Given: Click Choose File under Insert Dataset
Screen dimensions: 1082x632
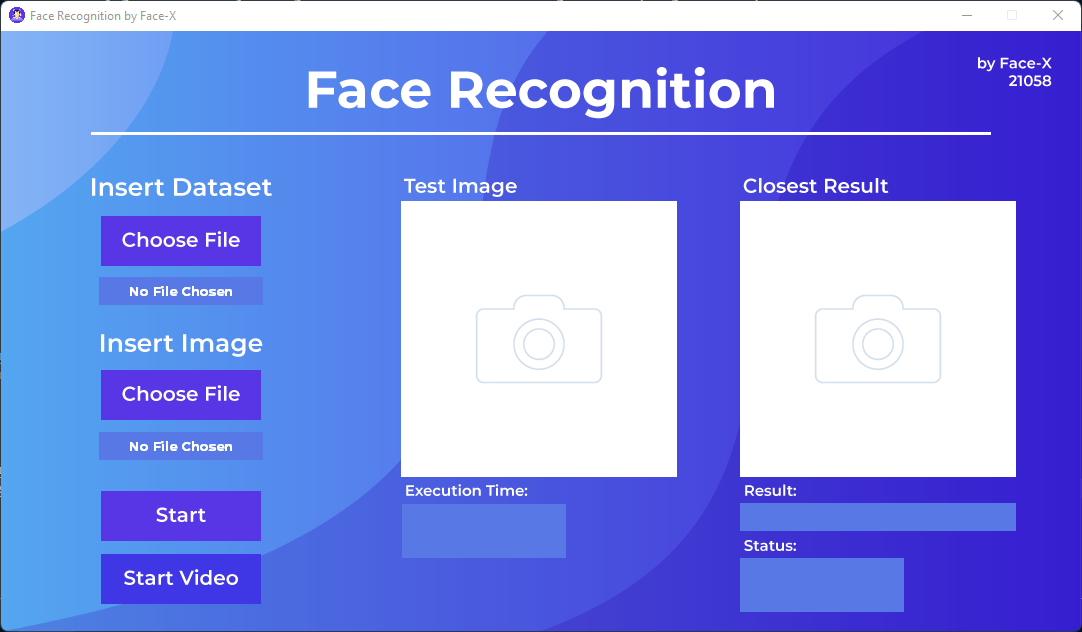Looking at the screenshot, I should click(x=181, y=241).
